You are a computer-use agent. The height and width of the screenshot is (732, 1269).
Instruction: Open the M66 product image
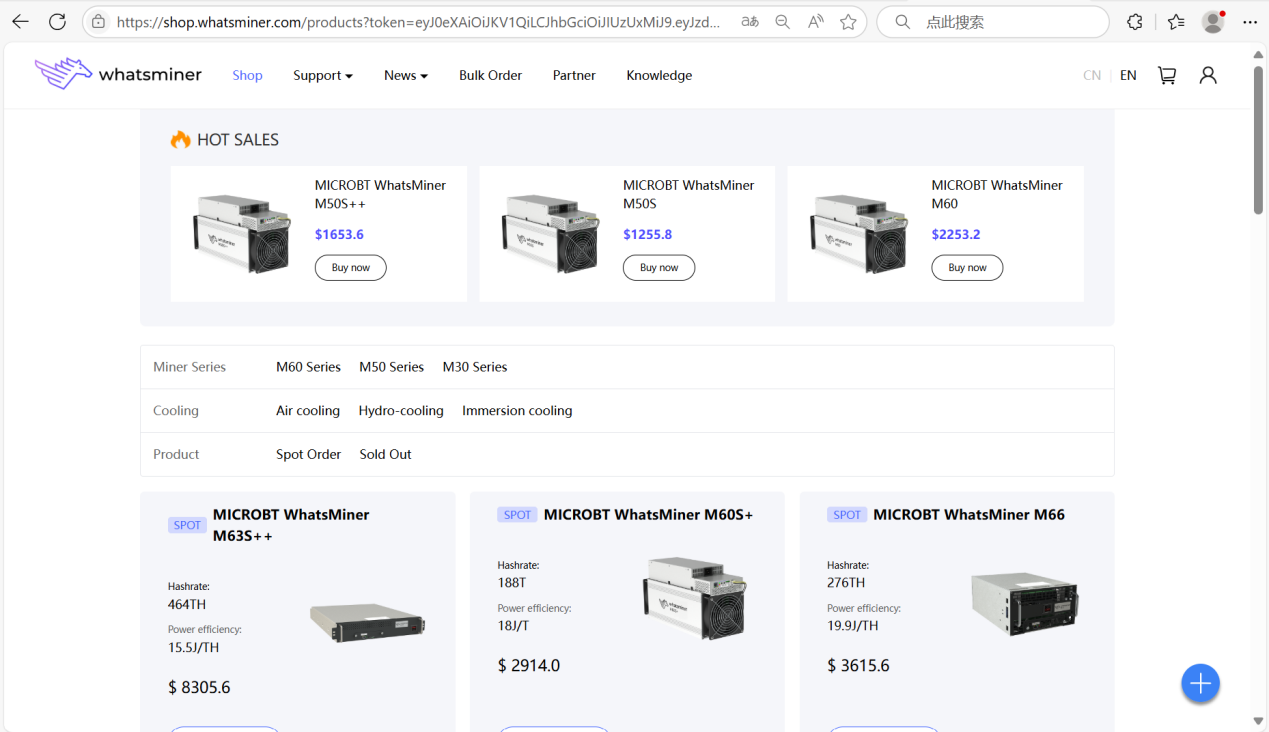(x=1025, y=604)
